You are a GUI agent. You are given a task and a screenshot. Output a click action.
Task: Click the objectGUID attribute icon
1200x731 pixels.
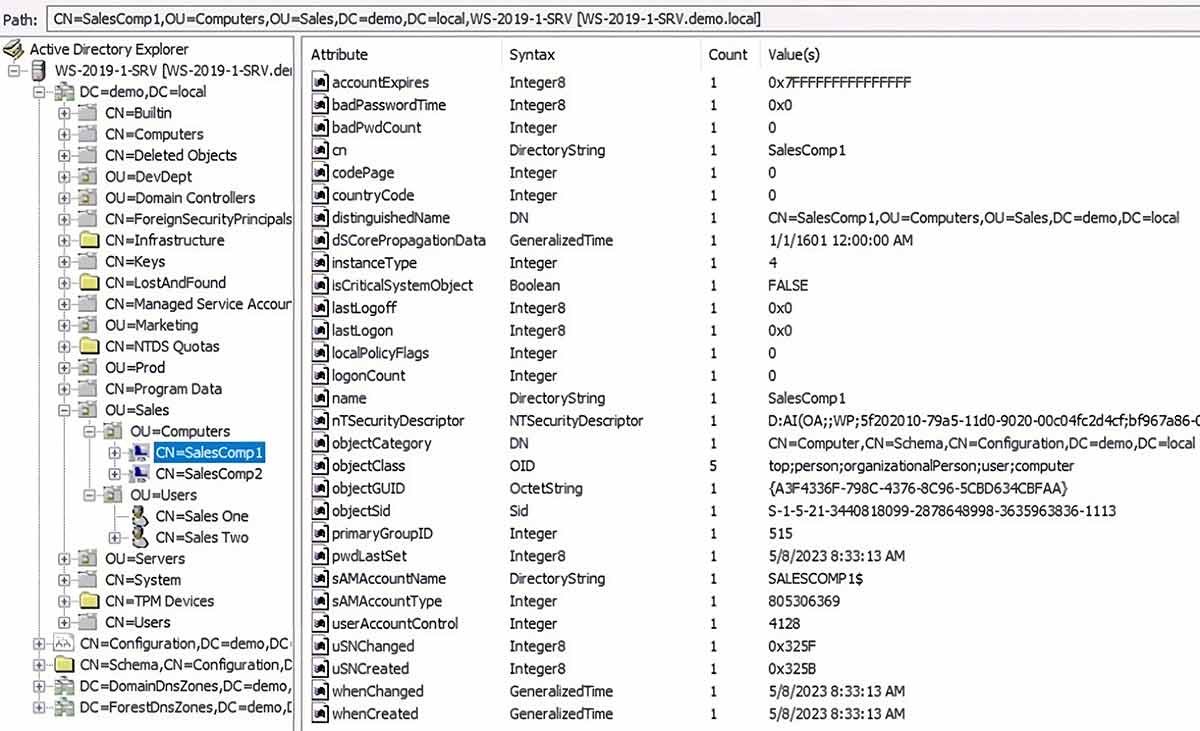click(320, 488)
